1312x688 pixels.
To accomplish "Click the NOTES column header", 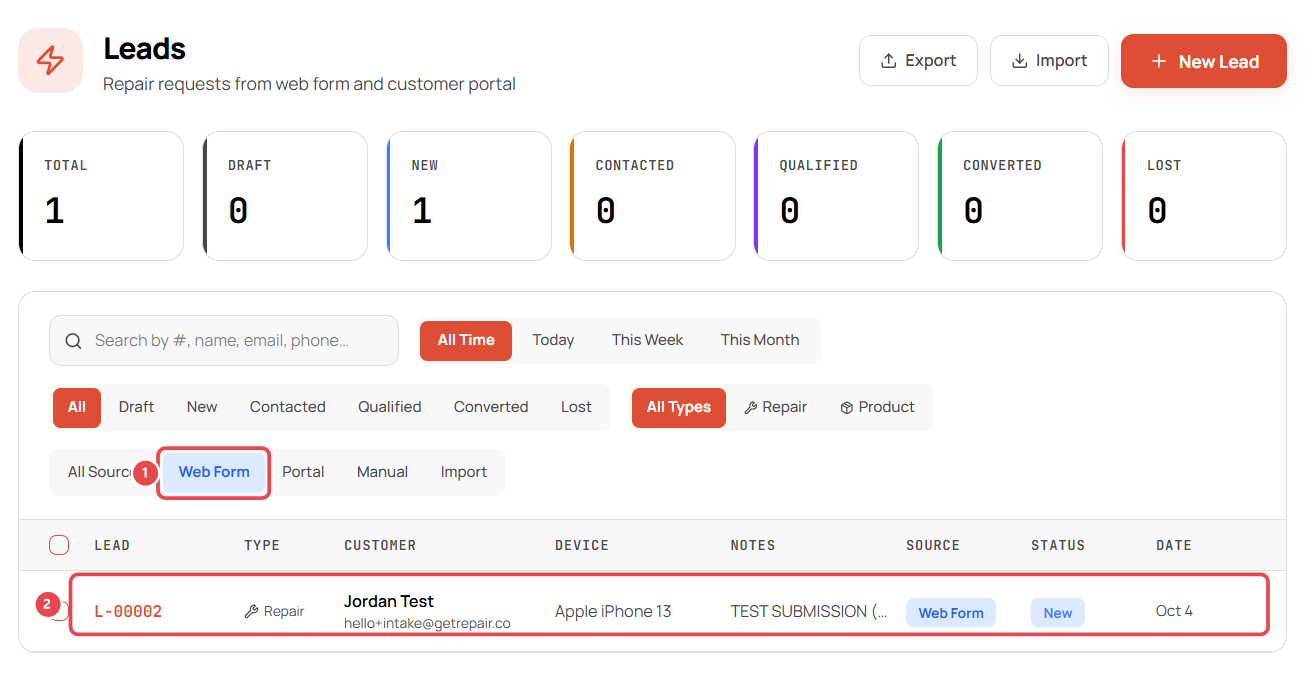I will (x=753, y=545).
